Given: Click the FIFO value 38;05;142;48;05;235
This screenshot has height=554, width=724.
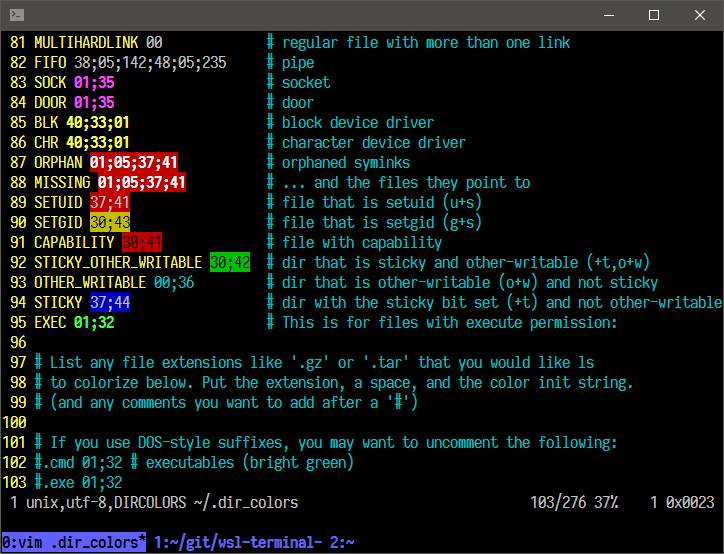Looking at the screenshot, I should 150,62.
